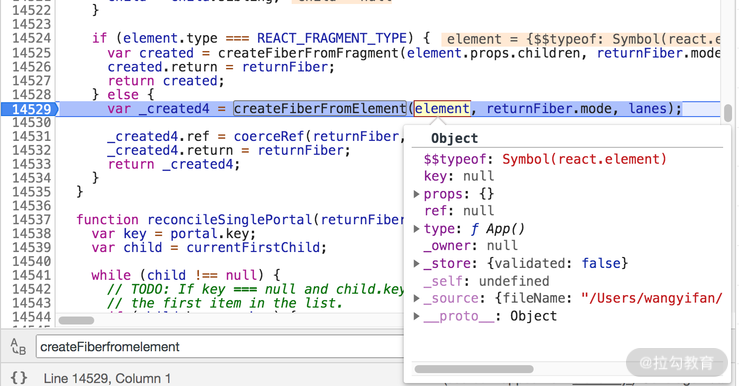The width and height of the screenshot is (739, 386).
Task: Click the $$typeof Symbol(react.element) value
Action: (x=584, y=159)
